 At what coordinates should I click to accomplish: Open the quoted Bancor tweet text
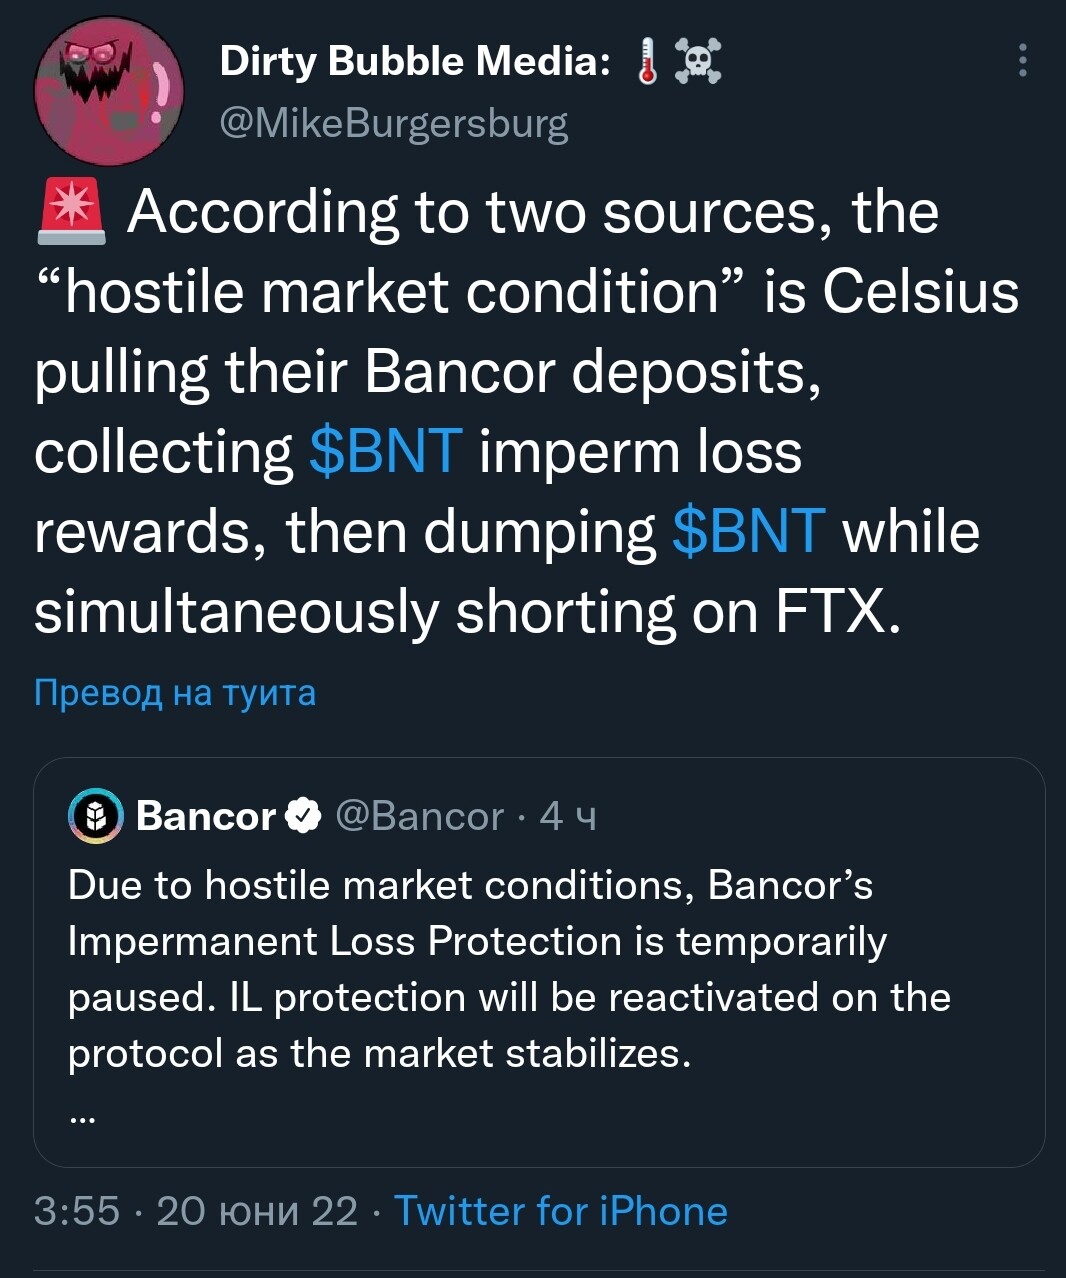tap(509, 969)
